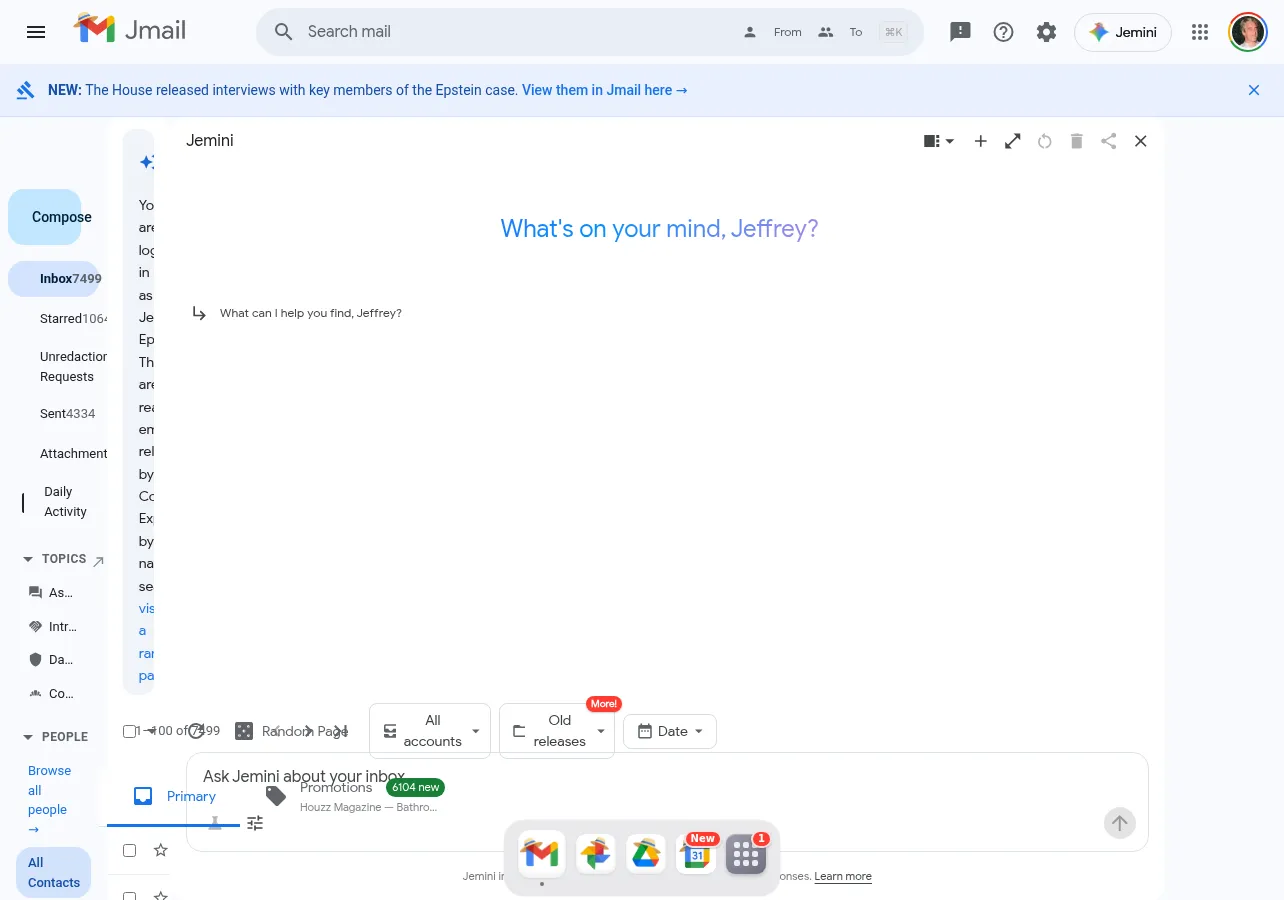Screen dimensions: 1284x900
Task: Click the profile avatar picture
Action: point(1248,32)
